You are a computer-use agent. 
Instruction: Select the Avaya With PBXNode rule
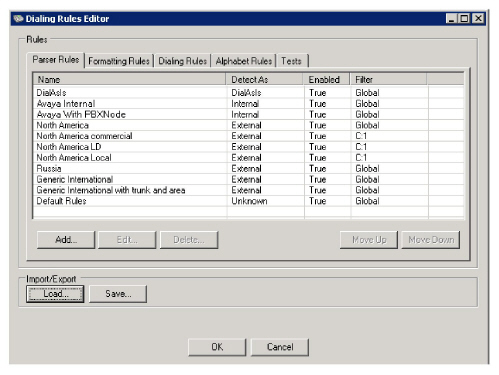(81, 114)
